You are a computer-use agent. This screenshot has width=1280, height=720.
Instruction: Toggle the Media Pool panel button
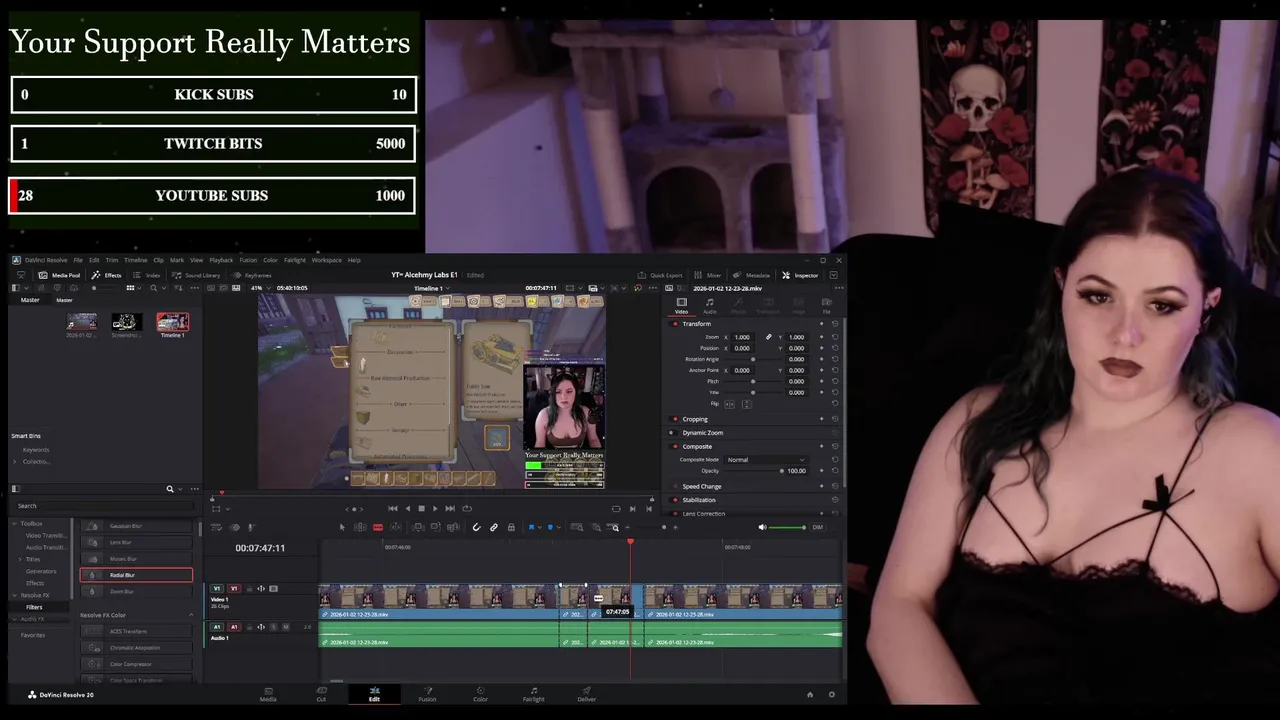coord(59,275)
